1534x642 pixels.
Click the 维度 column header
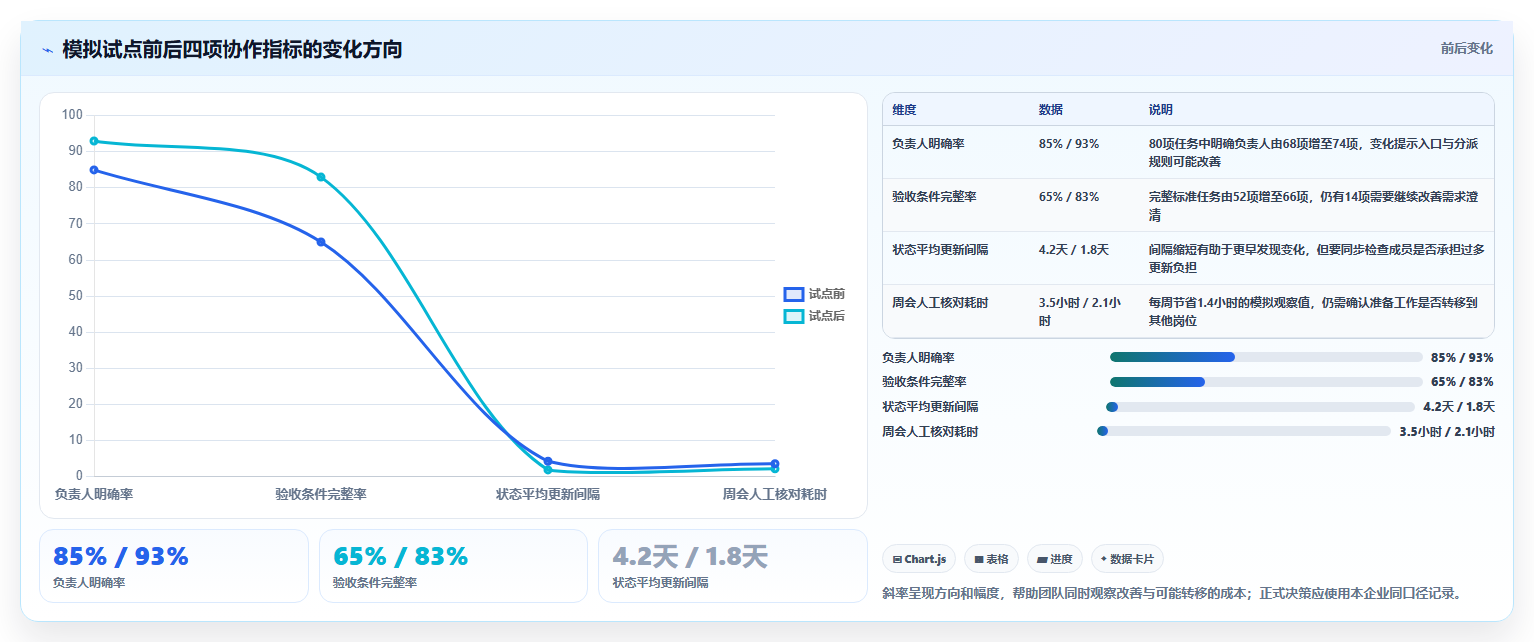904,110
